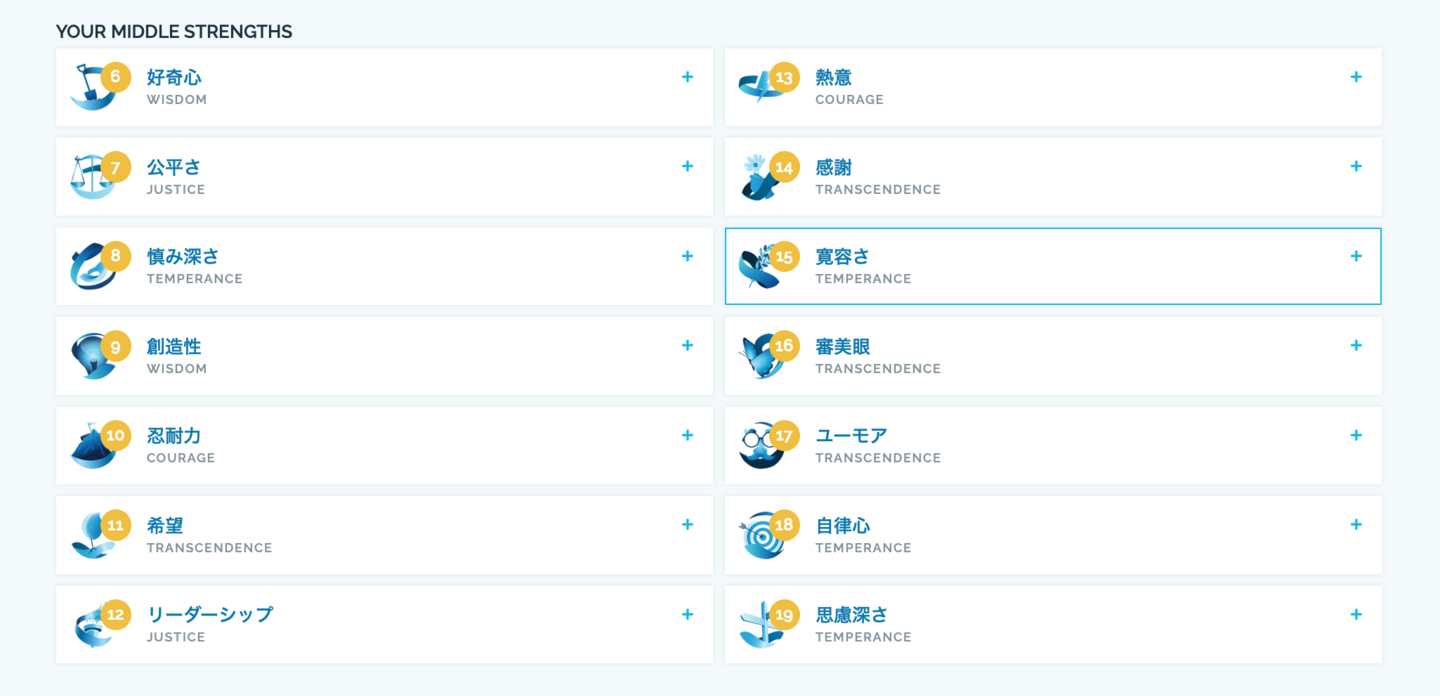Click the number 12 rank badge

coord(116,614)
